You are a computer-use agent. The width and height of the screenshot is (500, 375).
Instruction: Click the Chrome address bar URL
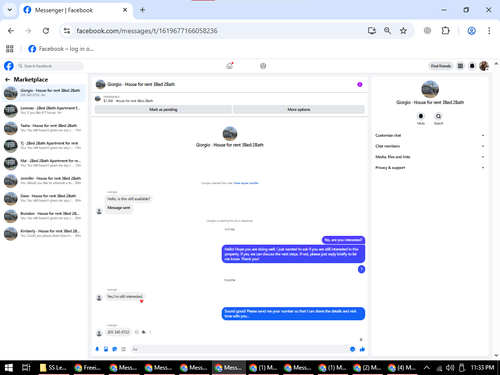click(147, 31)
